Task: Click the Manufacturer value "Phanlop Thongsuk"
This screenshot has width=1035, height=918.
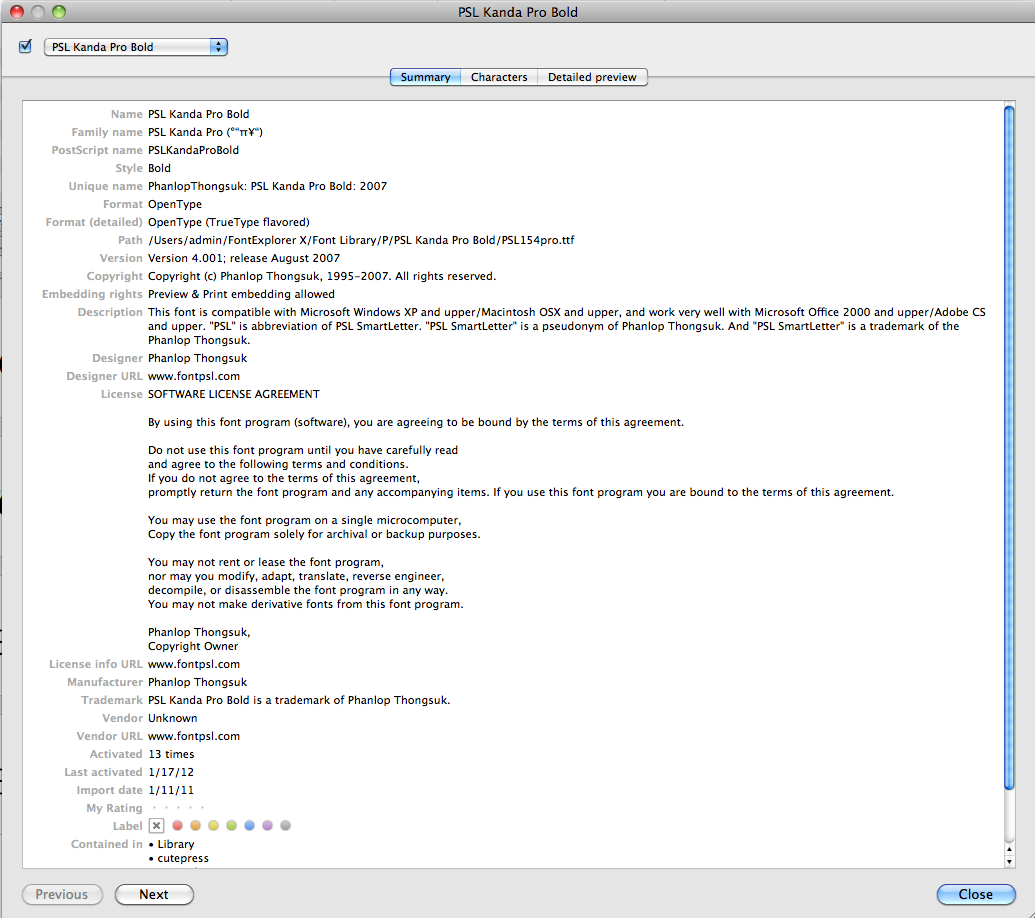Action: coord(197,682)
